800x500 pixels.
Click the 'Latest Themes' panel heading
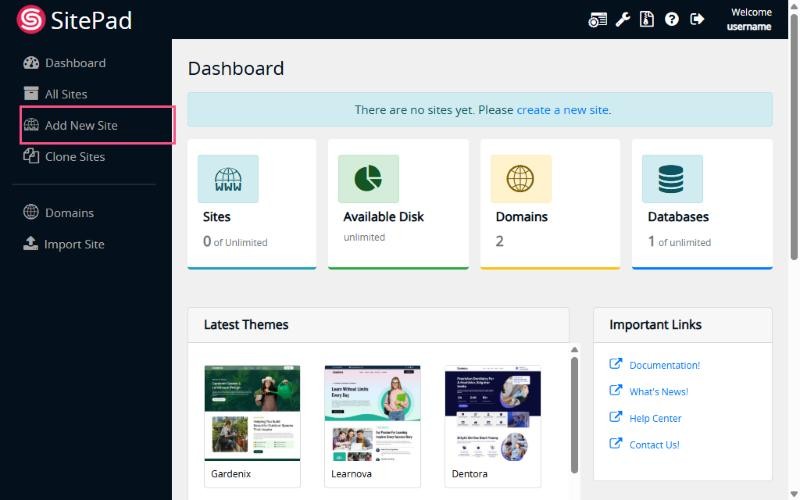point(246,324)
